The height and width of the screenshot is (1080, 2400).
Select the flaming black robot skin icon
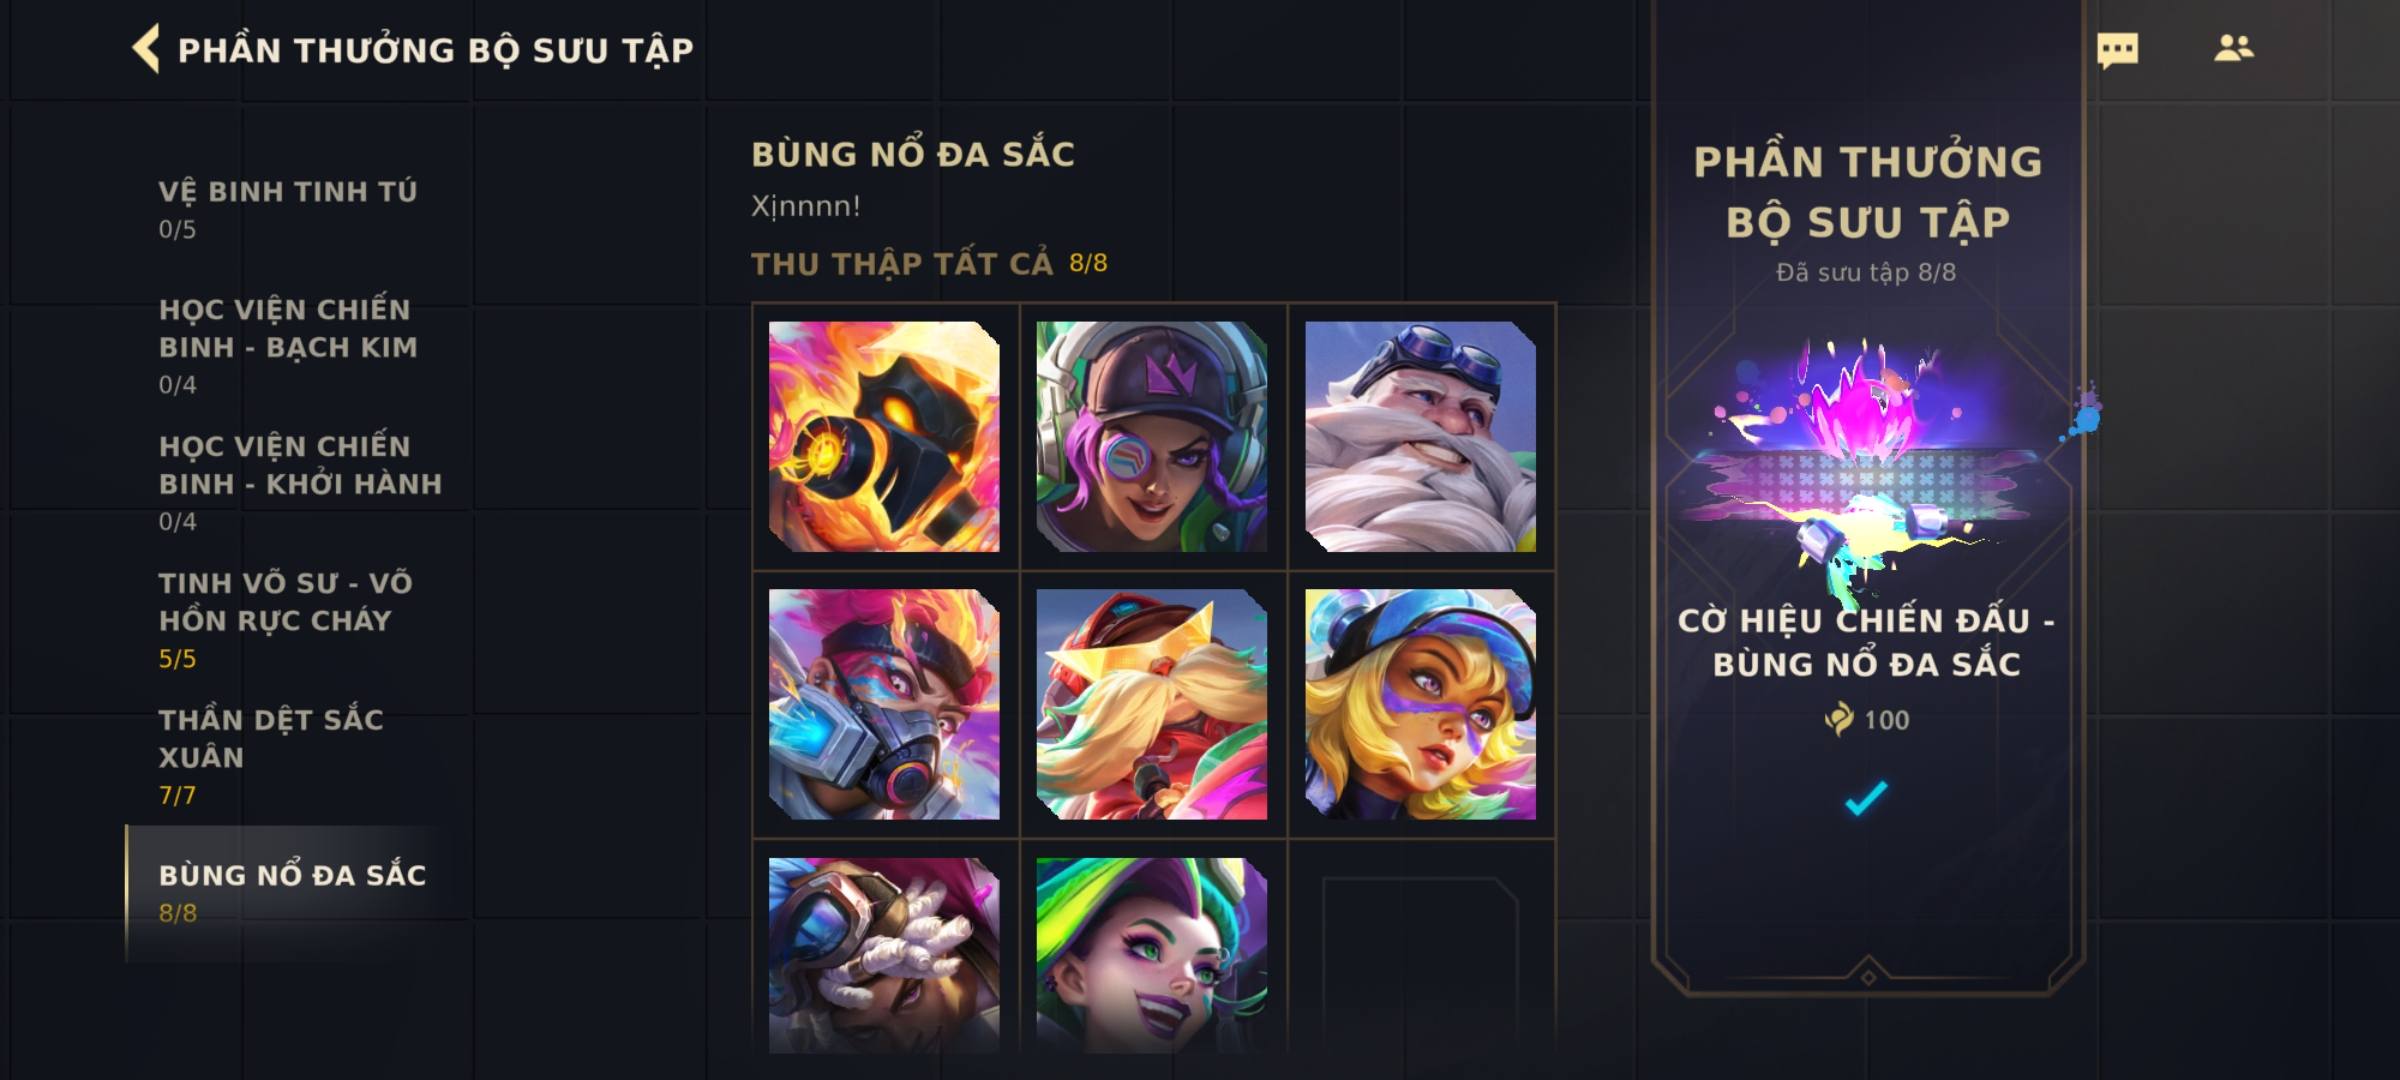click(x=884, y=436)
